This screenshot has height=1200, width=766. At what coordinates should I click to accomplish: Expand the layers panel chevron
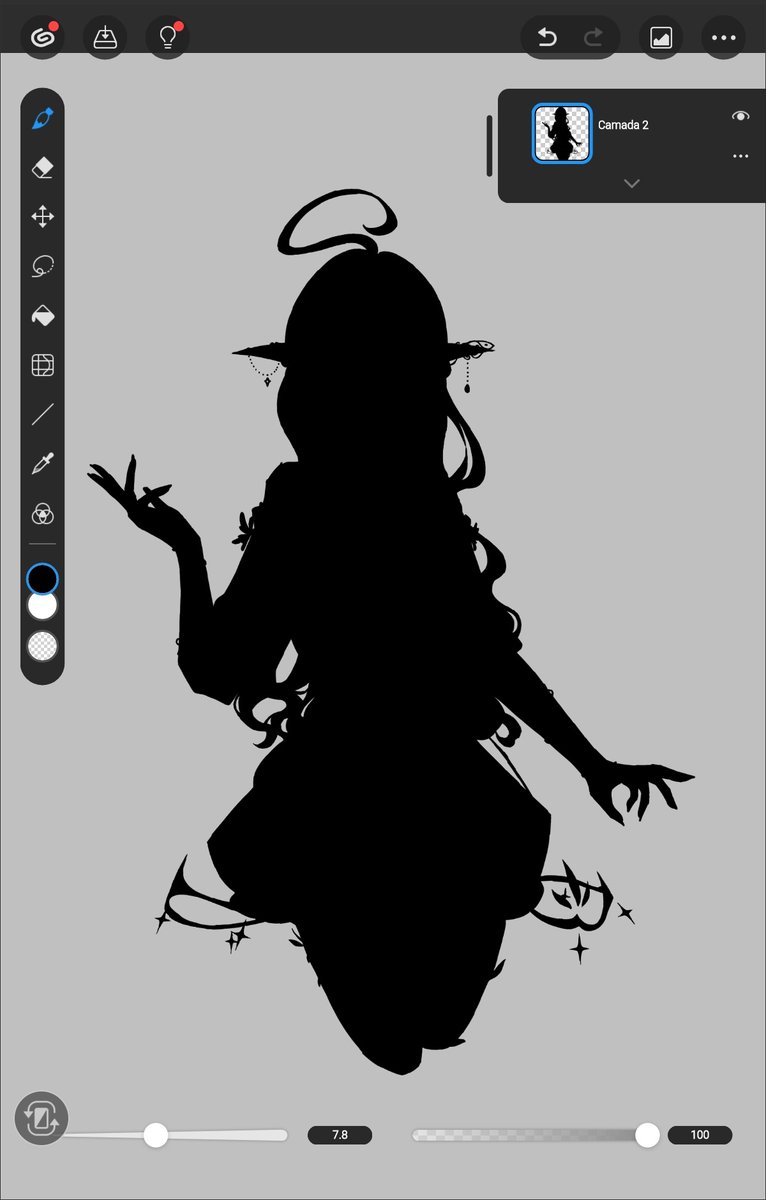click(631, 183)
